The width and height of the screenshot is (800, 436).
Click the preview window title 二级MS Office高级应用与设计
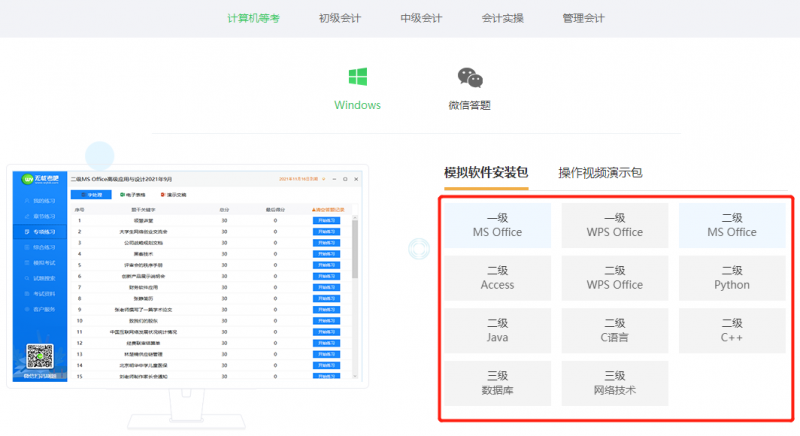[121, 179]
